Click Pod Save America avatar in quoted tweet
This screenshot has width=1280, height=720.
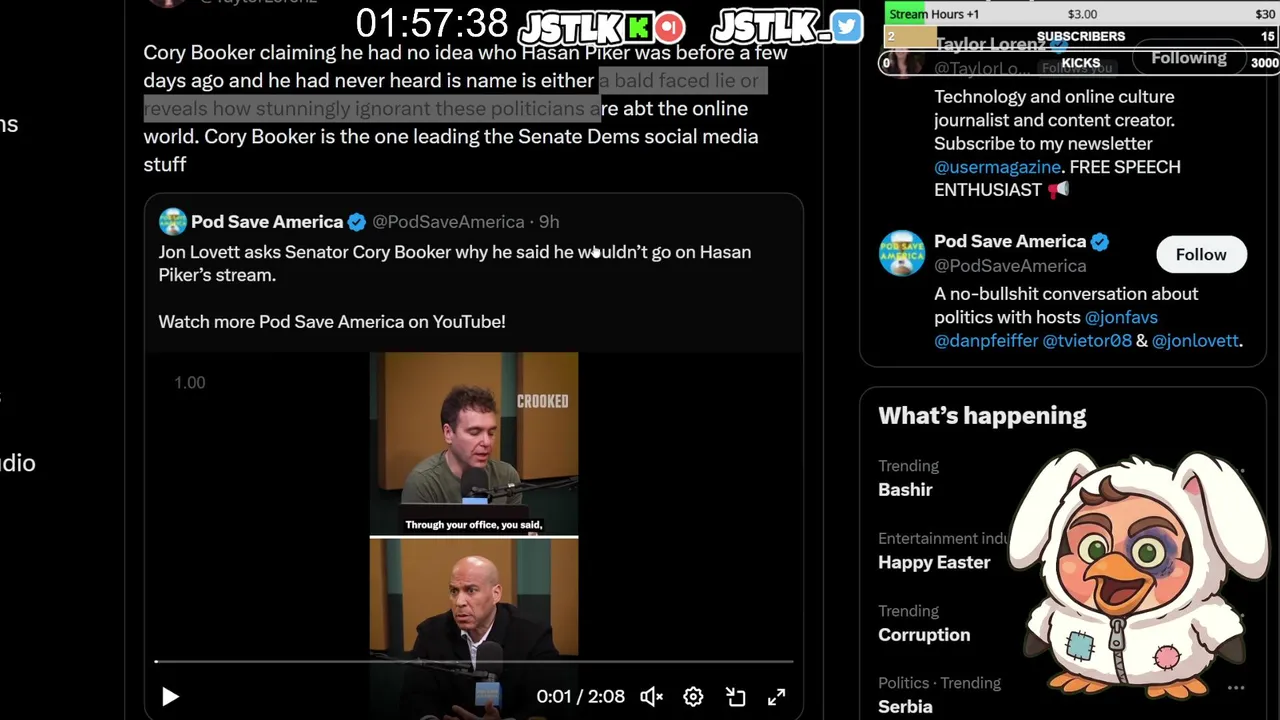[x=172, y=222]
